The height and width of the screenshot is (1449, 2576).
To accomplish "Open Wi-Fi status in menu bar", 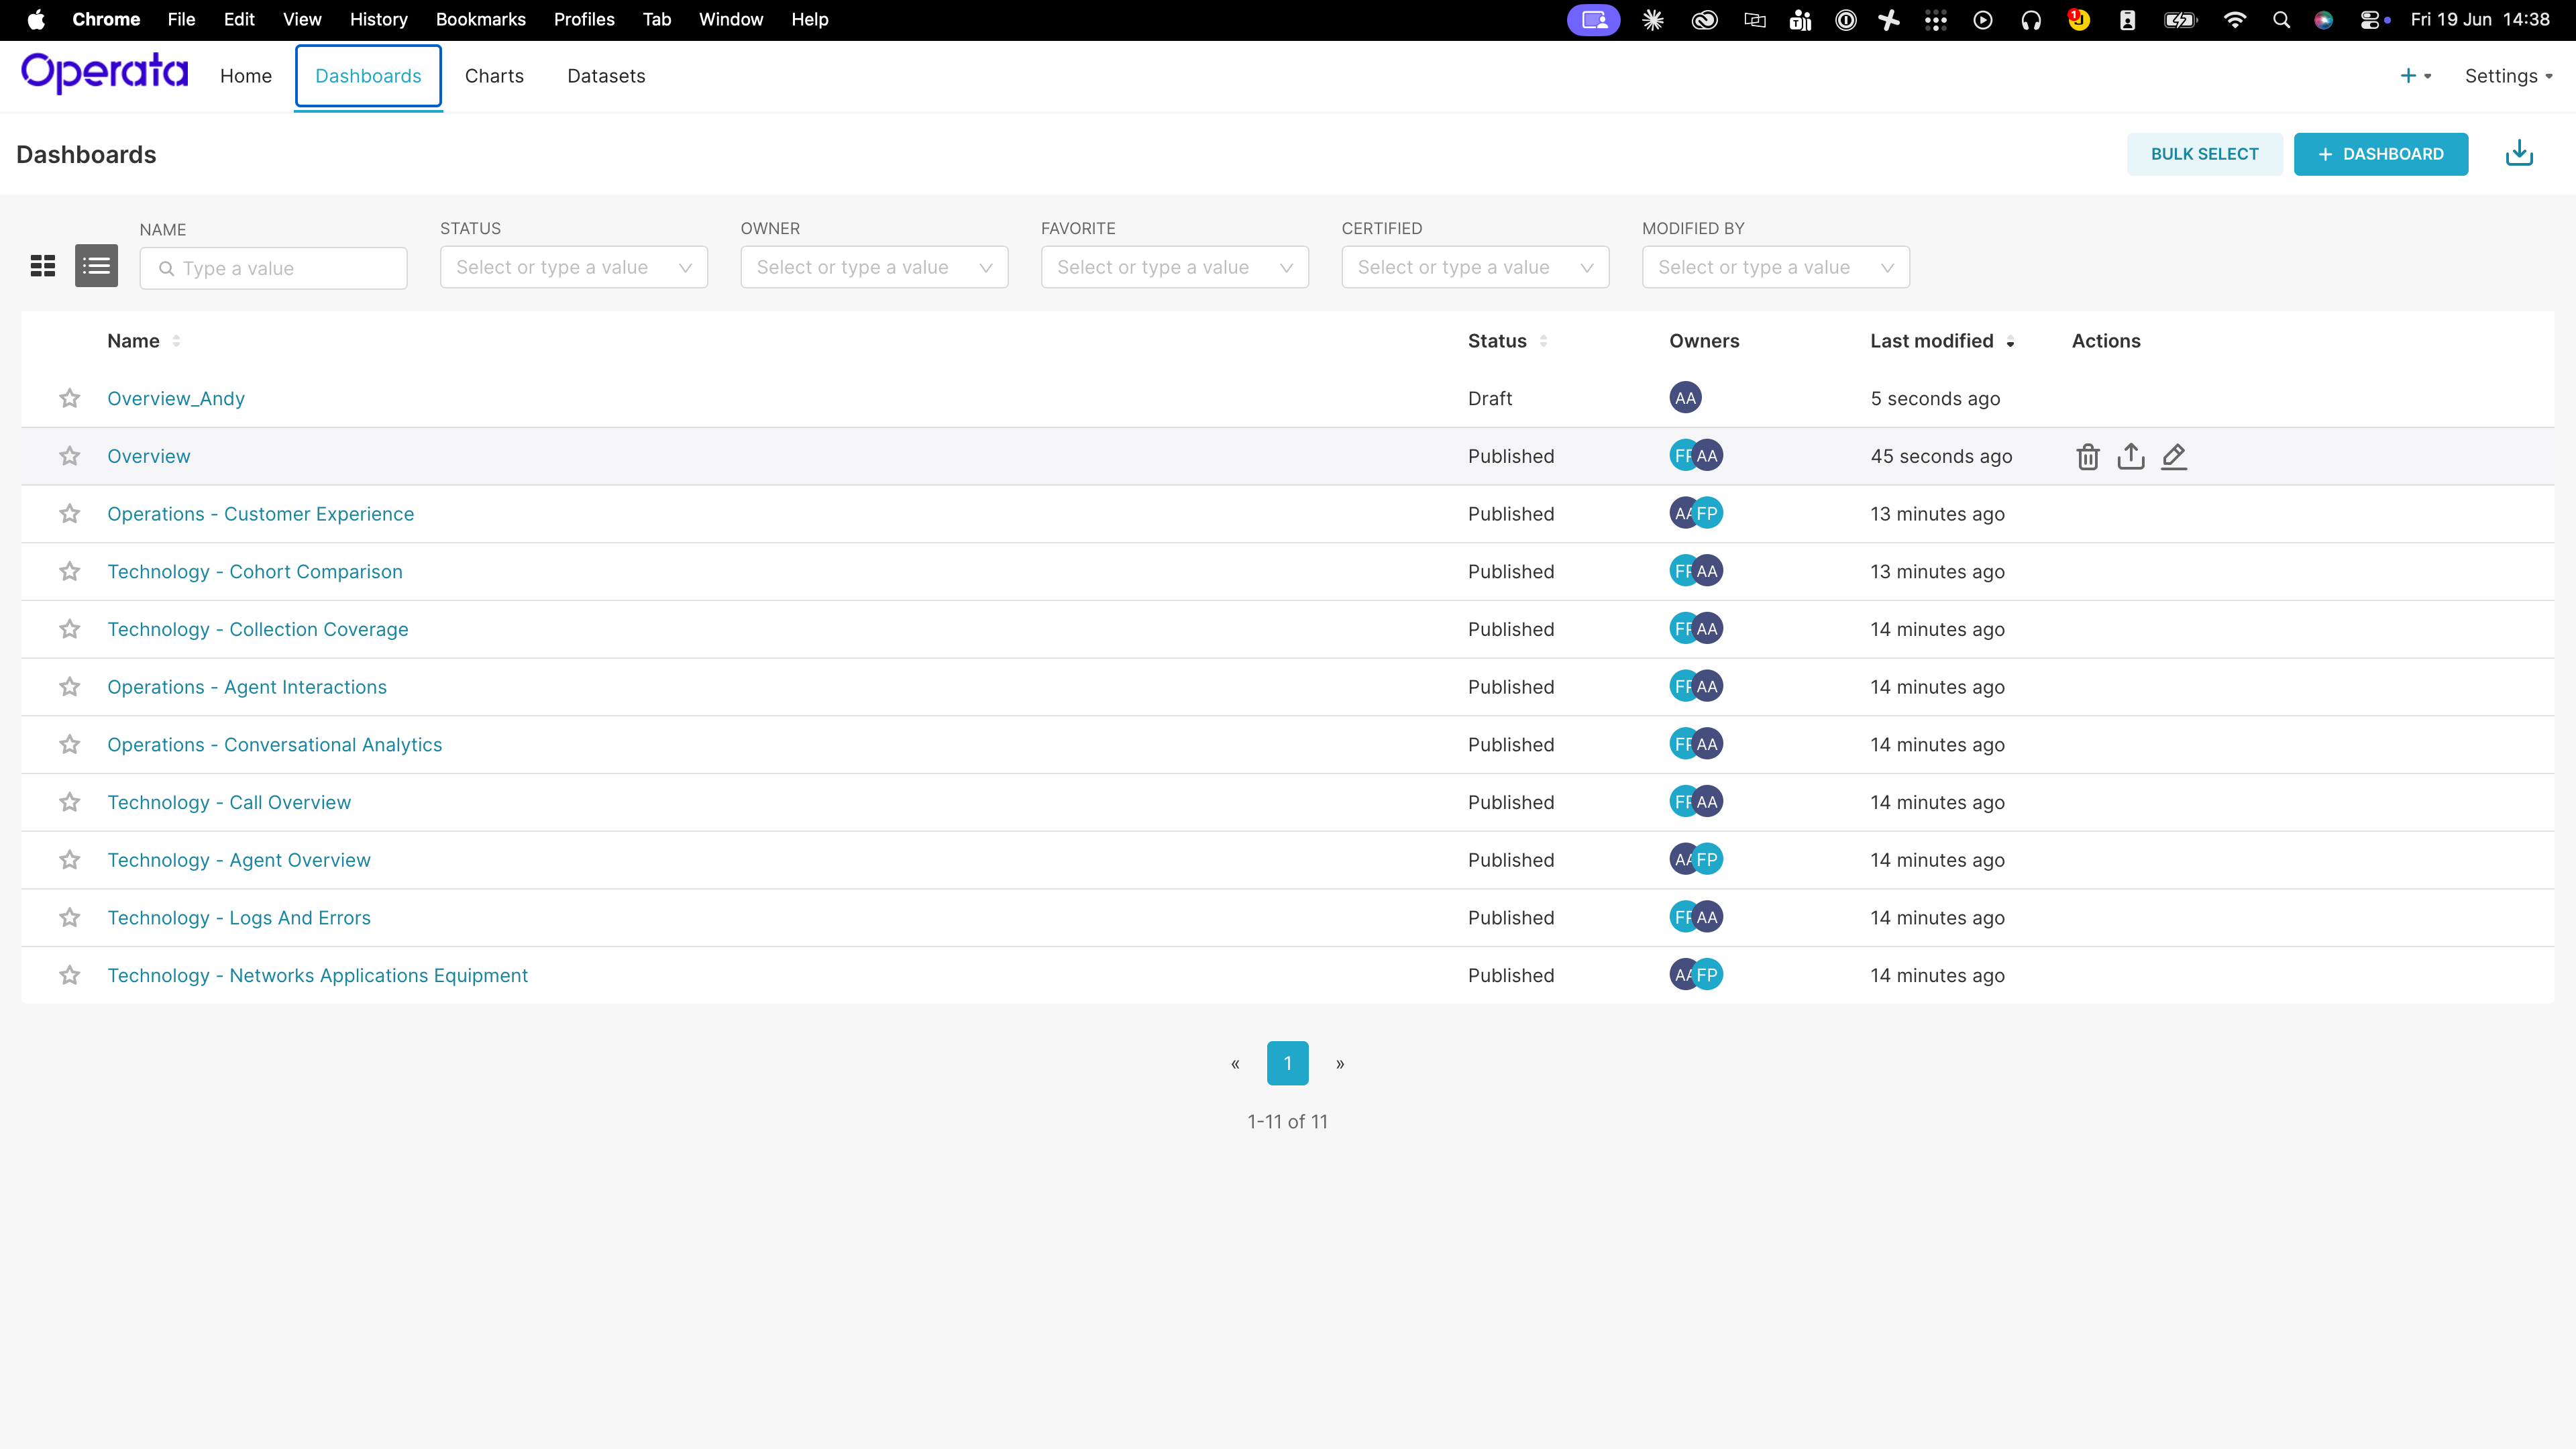I will pyautogui.click(x=2234, y=19).
